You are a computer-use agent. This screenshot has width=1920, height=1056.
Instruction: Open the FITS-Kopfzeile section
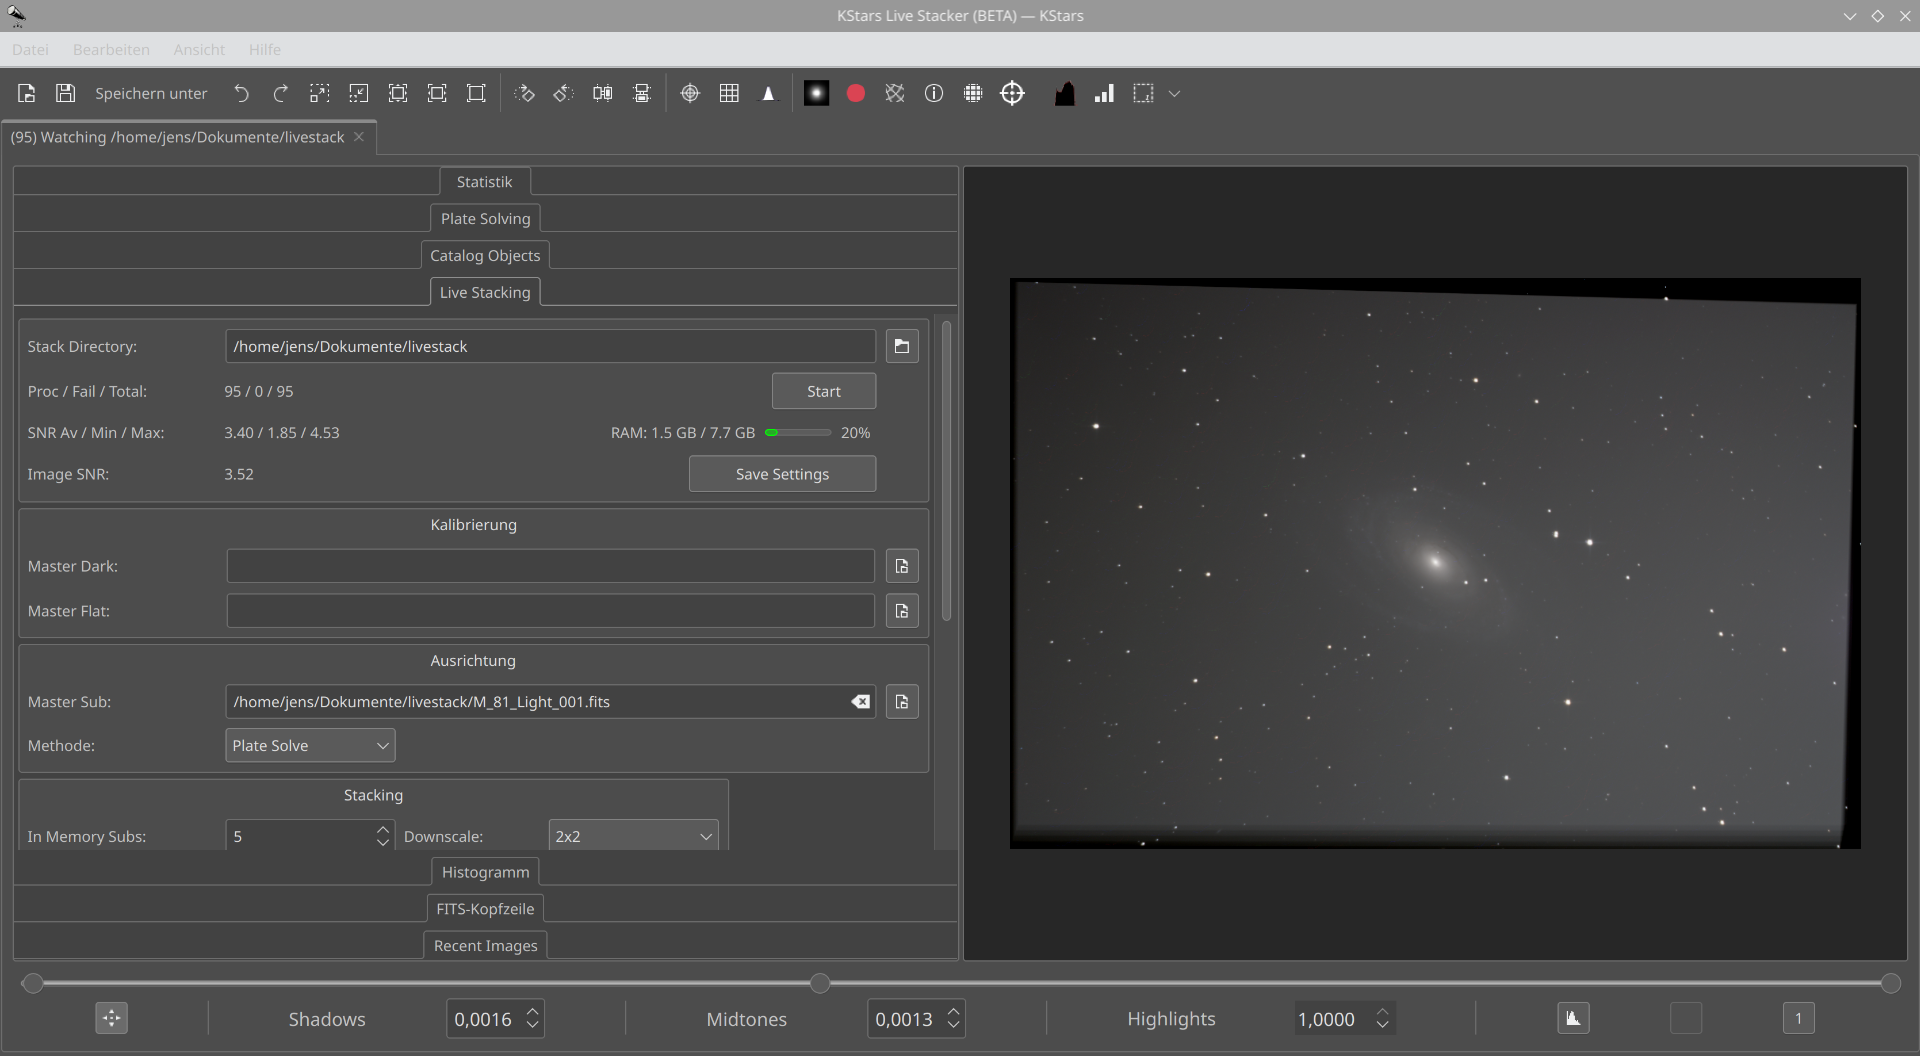click(485, 910)
